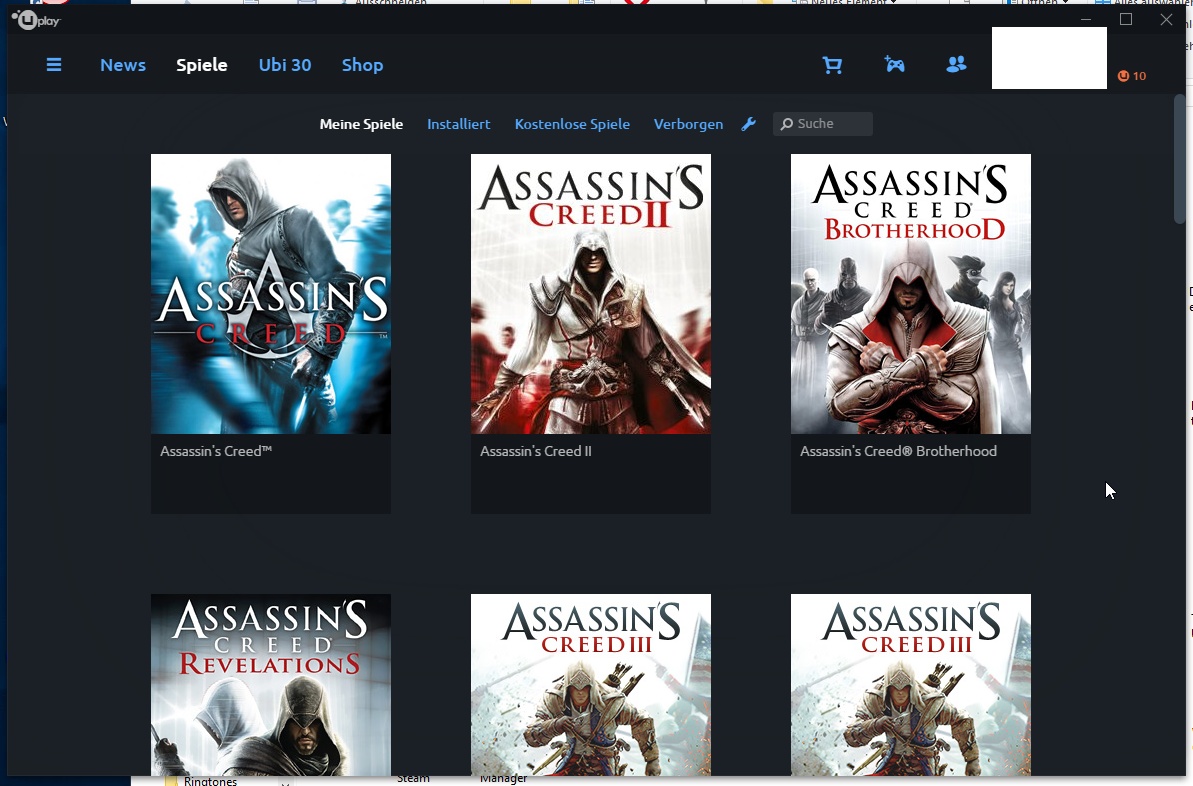
Task: Show Verborgen games
Action: [688, 124]
